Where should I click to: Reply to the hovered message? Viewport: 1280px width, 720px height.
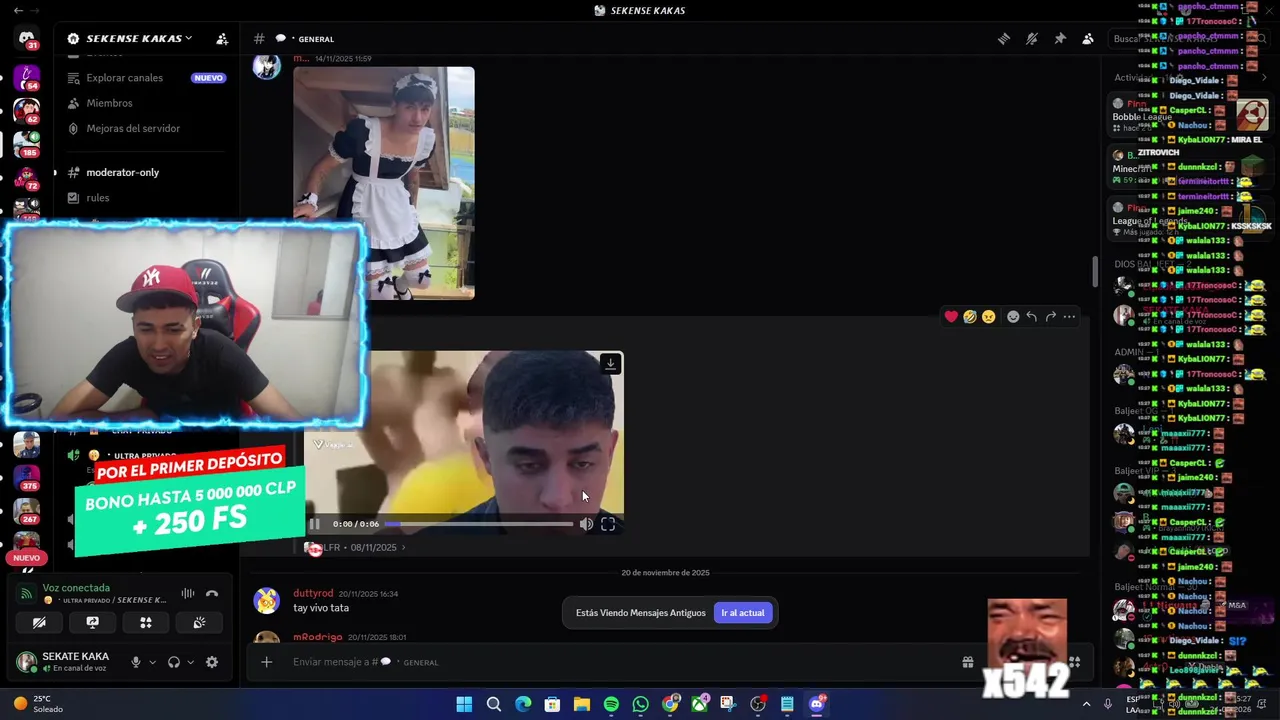pyautogui.click(x=1032, y=316)
